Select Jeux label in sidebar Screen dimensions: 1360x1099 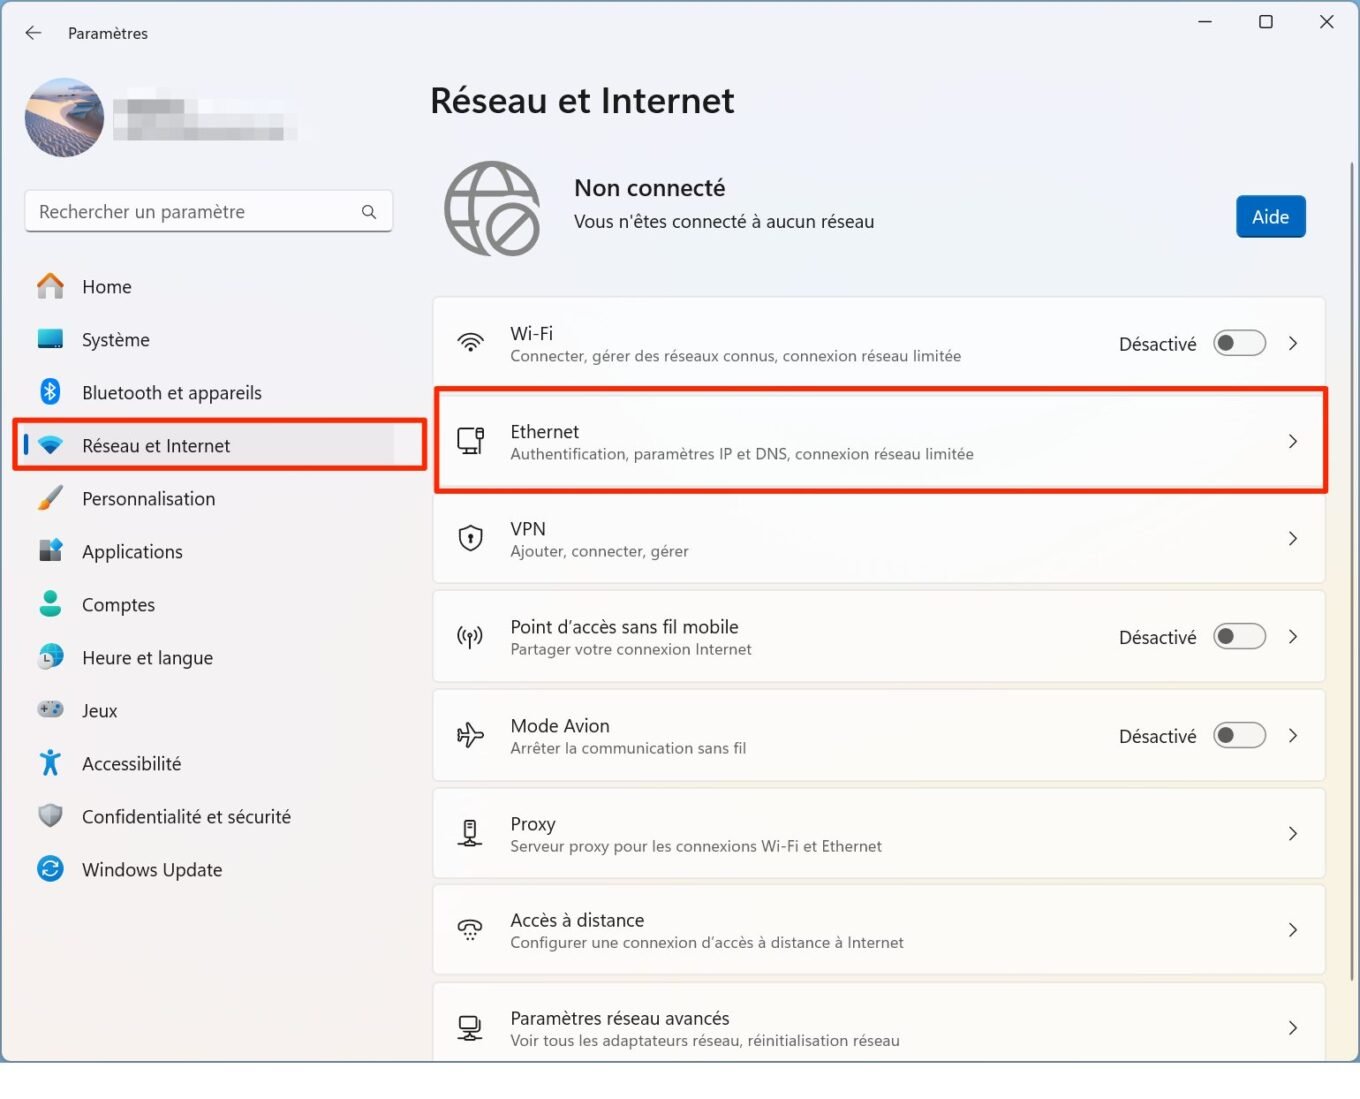click(x=99, y=711)
